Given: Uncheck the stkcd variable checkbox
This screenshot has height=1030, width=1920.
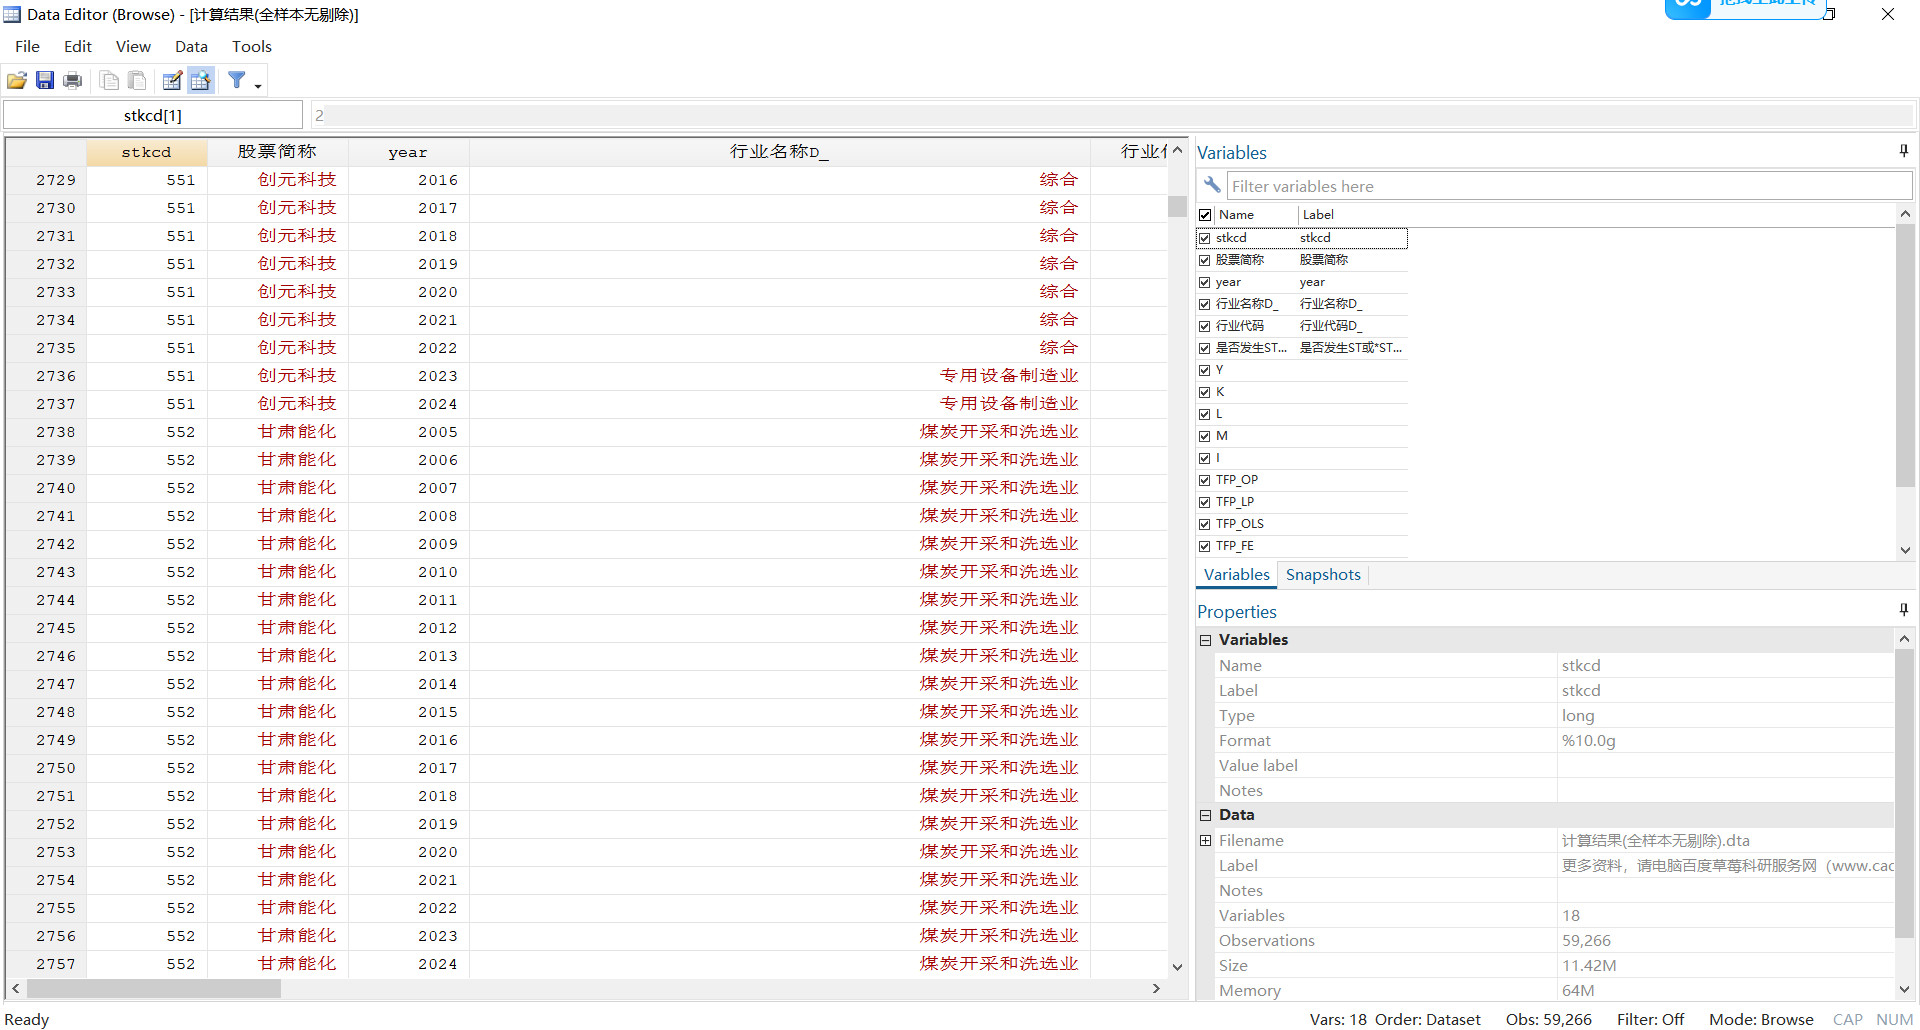Looking at the screenshot, I should coord(1205,238).
